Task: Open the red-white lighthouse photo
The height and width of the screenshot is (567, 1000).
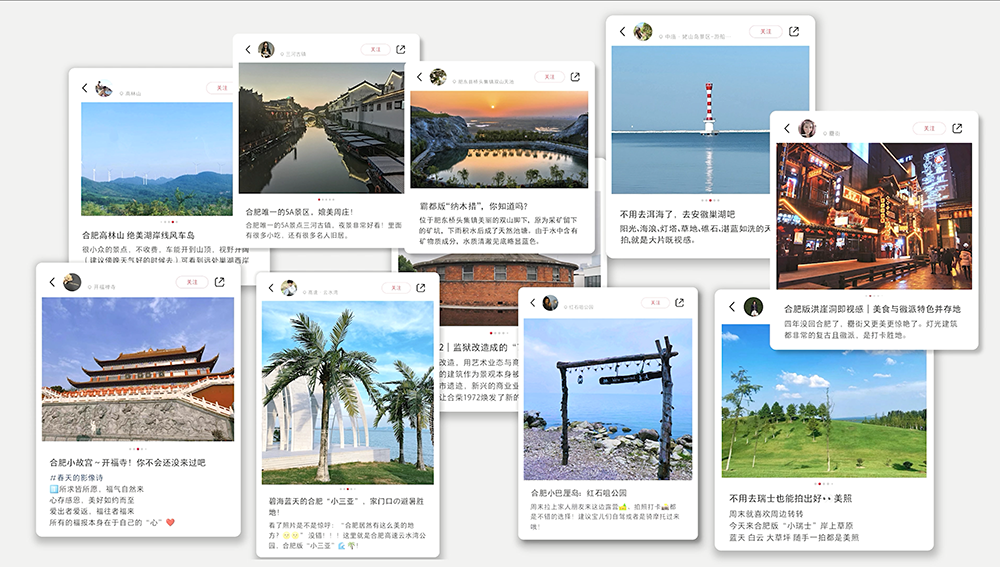Action: [710, 120]
